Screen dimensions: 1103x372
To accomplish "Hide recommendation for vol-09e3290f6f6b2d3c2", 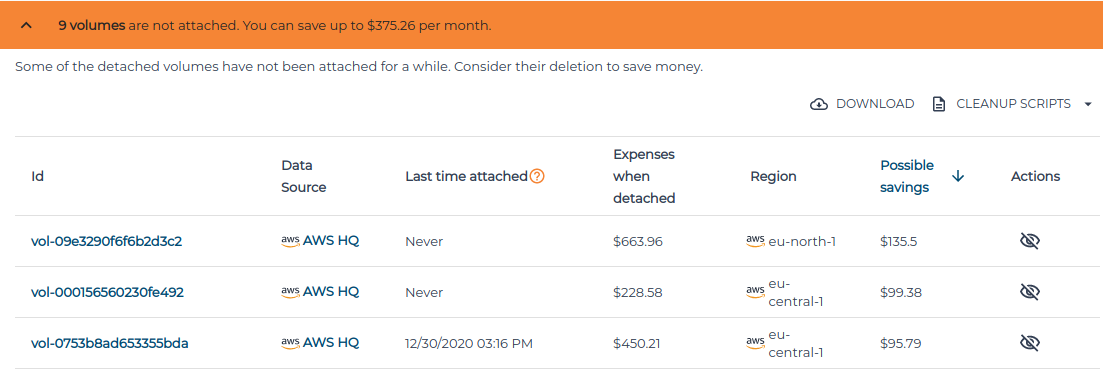I will pos(1030,241).
